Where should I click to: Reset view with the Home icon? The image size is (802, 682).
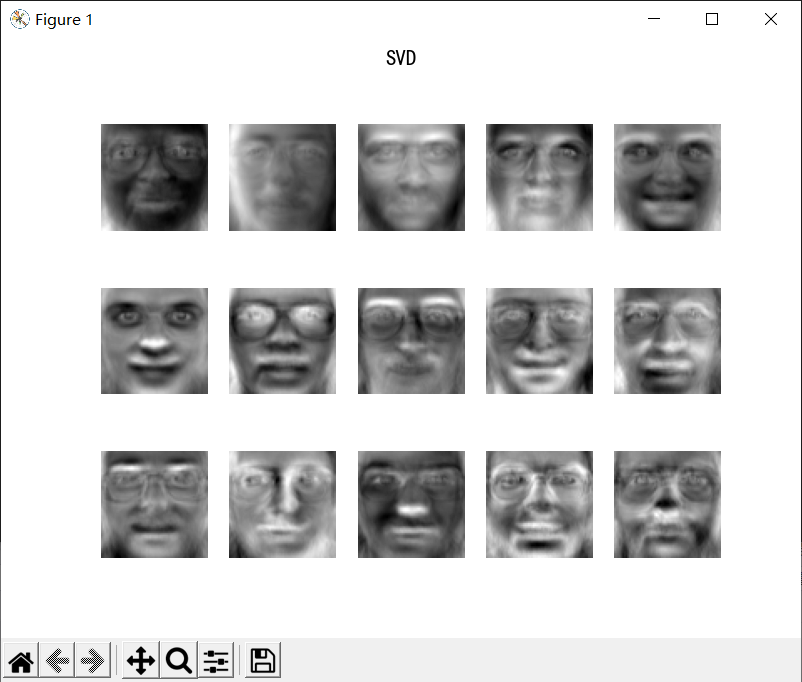21,661
